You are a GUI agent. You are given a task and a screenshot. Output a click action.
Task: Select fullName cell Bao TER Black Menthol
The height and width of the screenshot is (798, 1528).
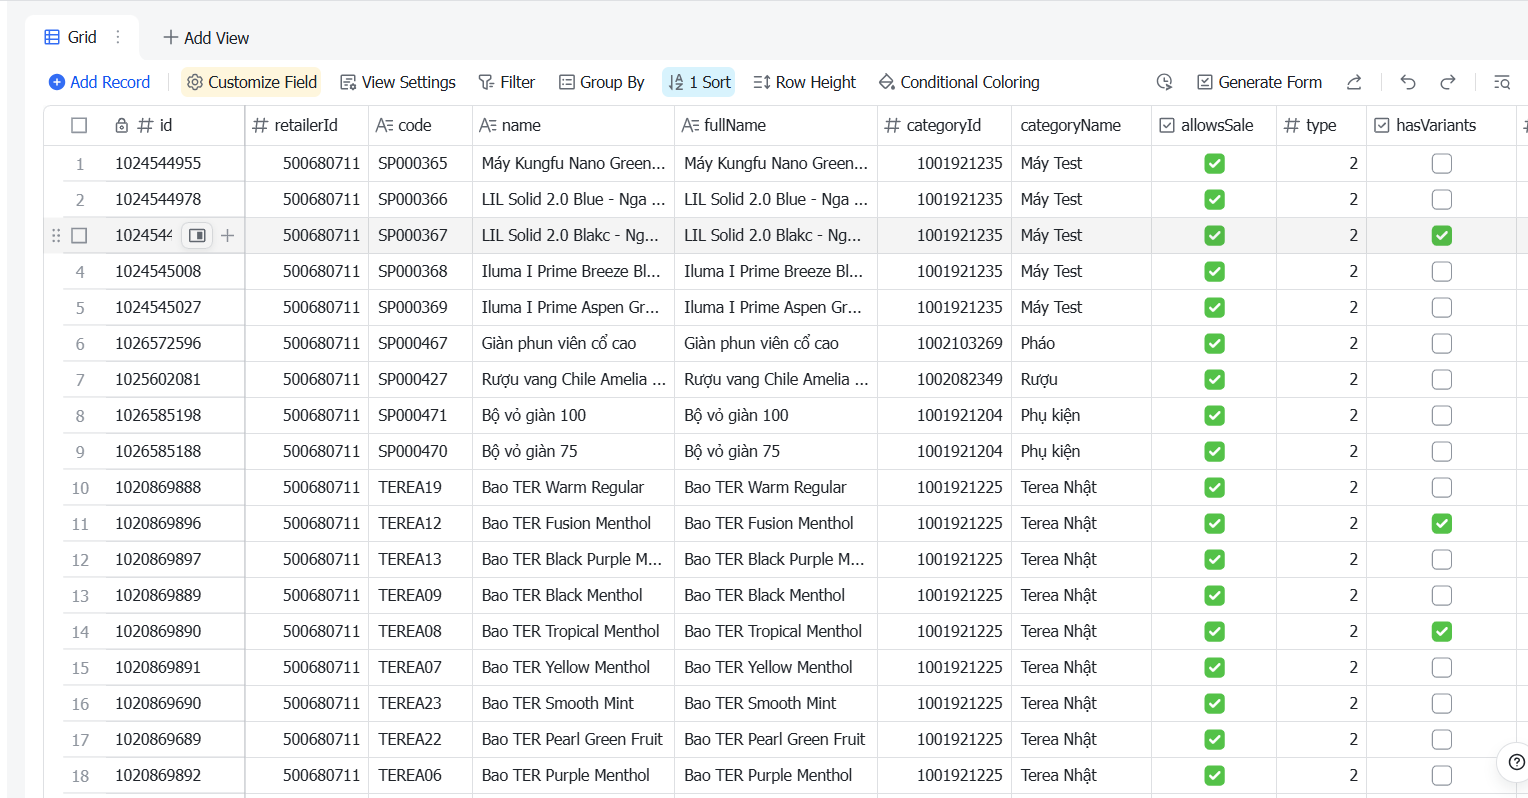(x=776, y=595)
